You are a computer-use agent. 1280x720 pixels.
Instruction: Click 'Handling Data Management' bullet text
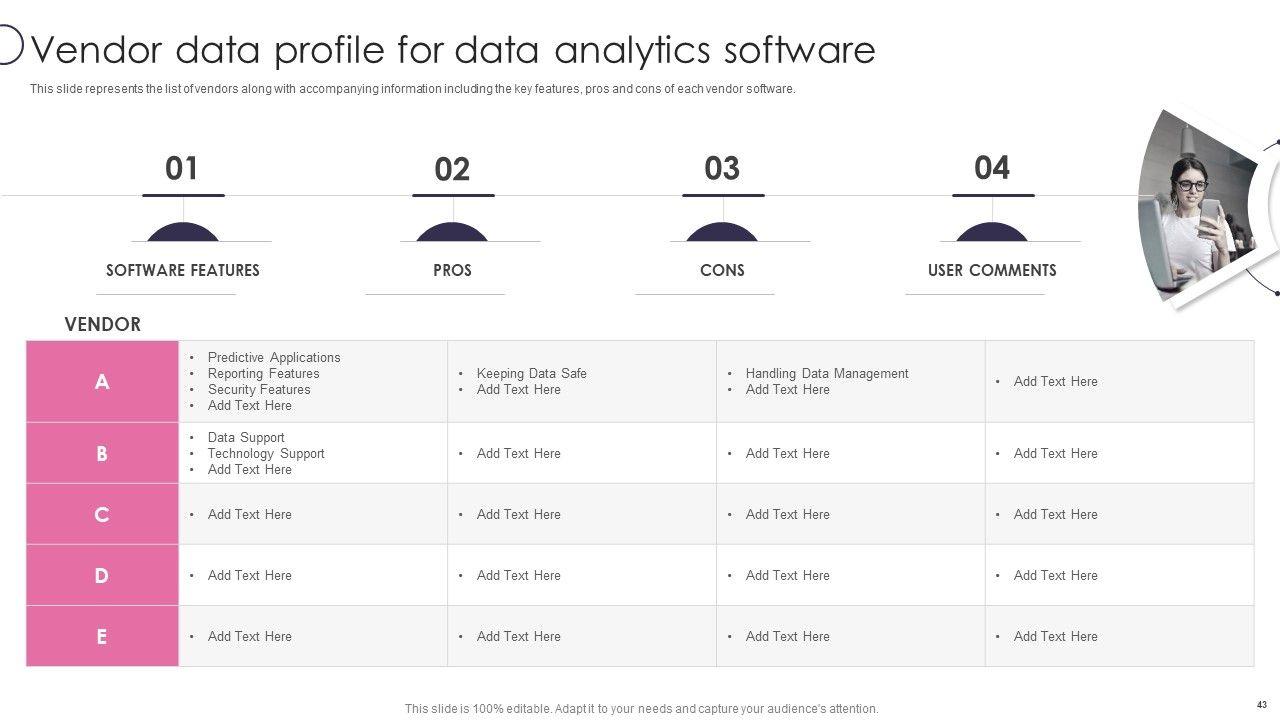click(827, 373)
